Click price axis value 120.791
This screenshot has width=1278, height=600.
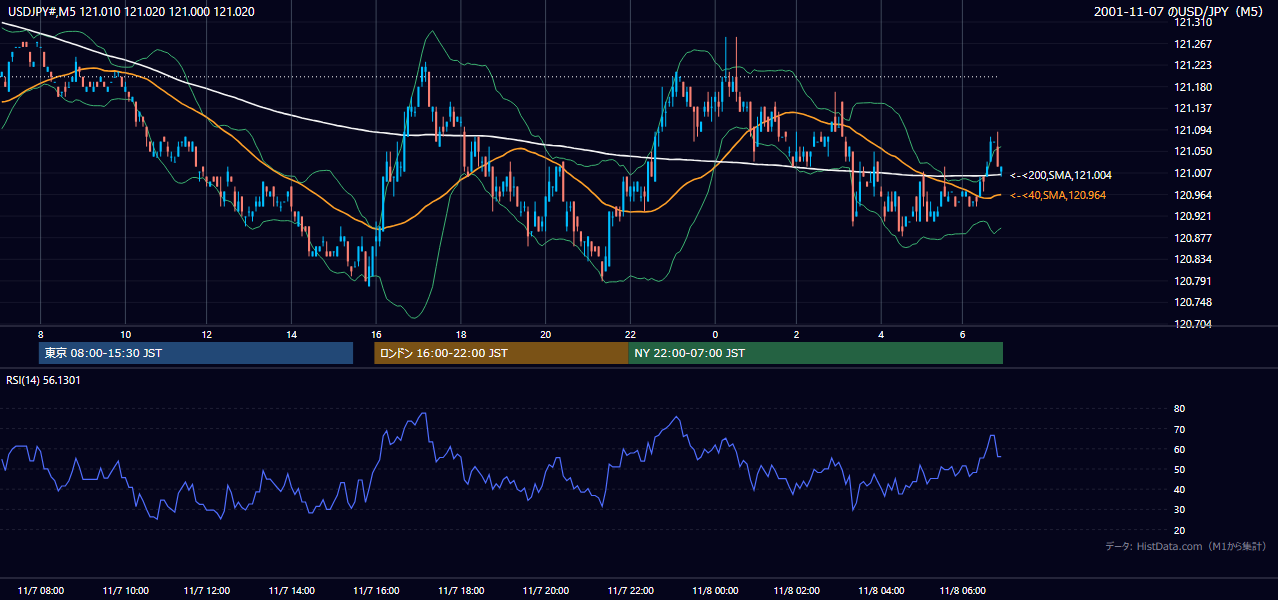tap(1192, 281)
